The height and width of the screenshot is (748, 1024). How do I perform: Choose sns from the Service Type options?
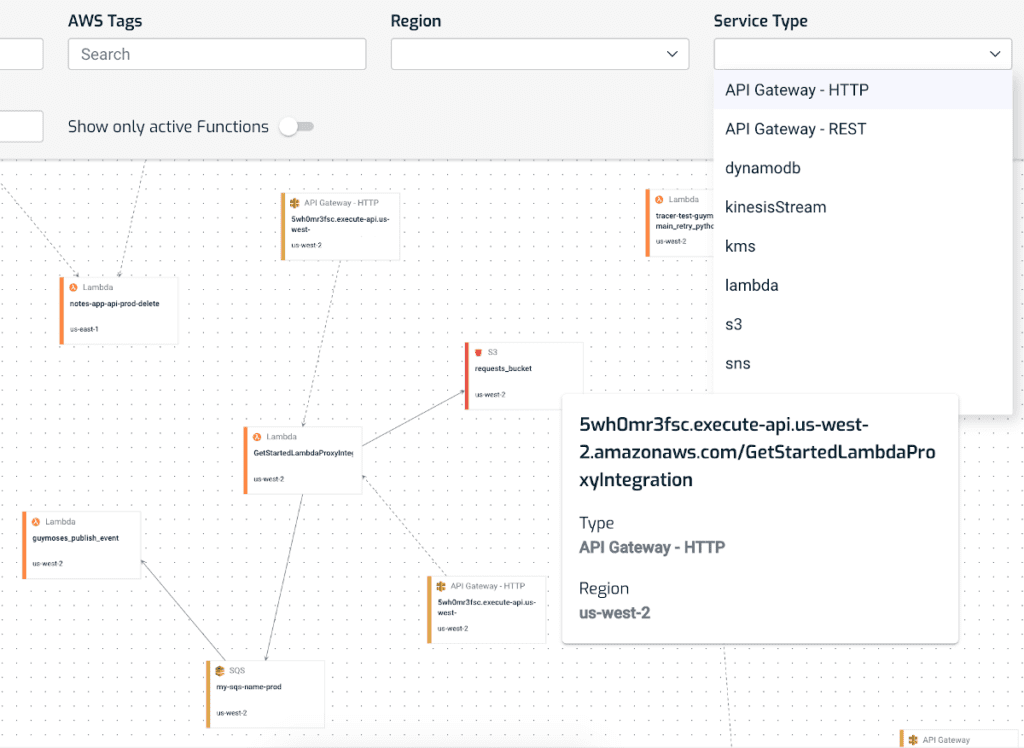pyautogui.click(x=737, y=363)
